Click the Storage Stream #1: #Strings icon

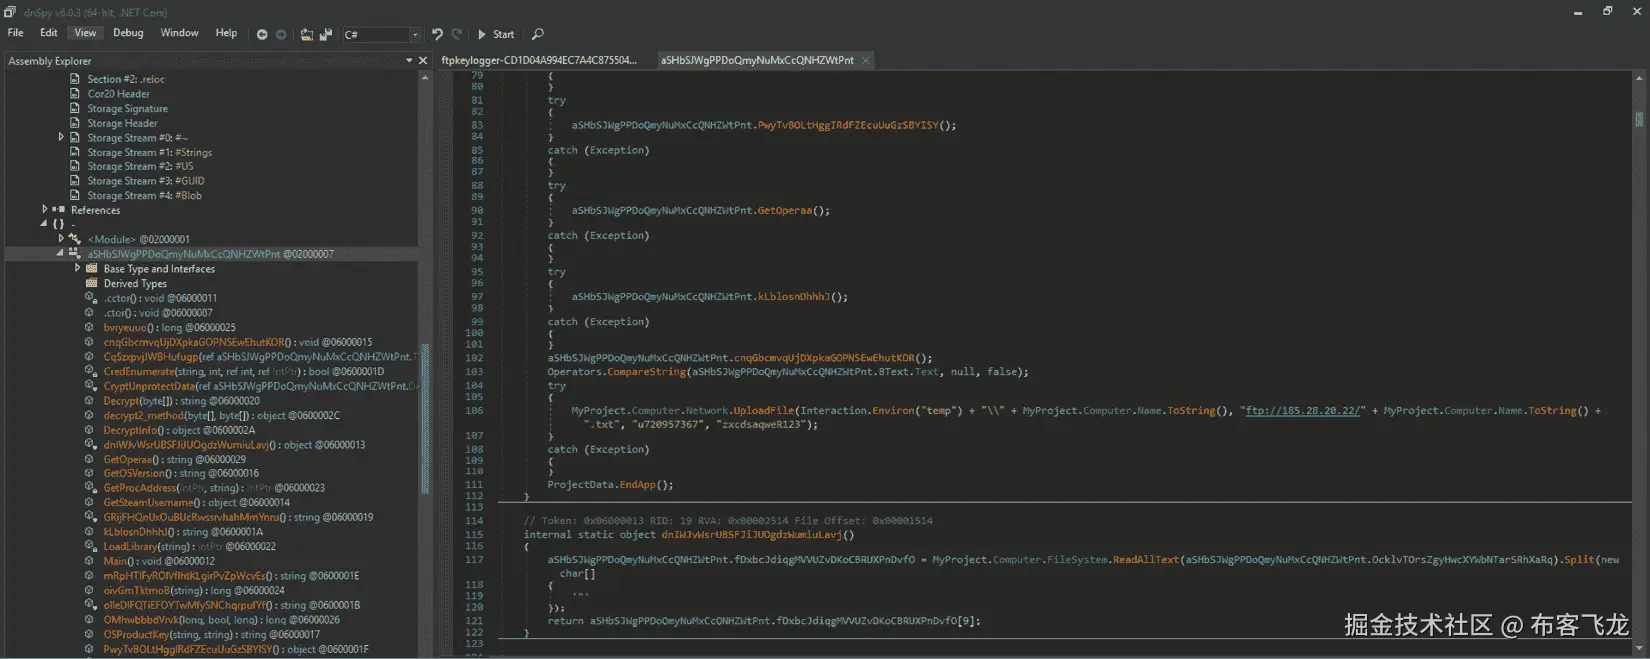tap(74, 152)
